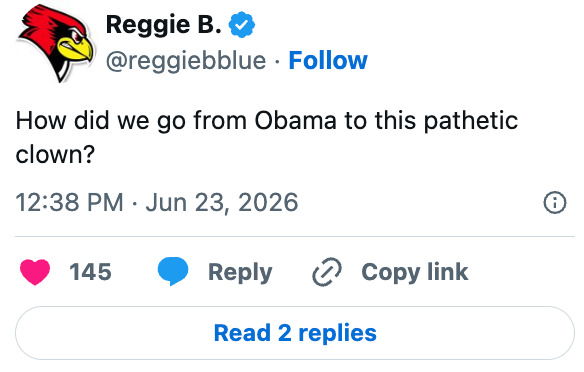Open the @reggiebblue handle link

(186, 61)
